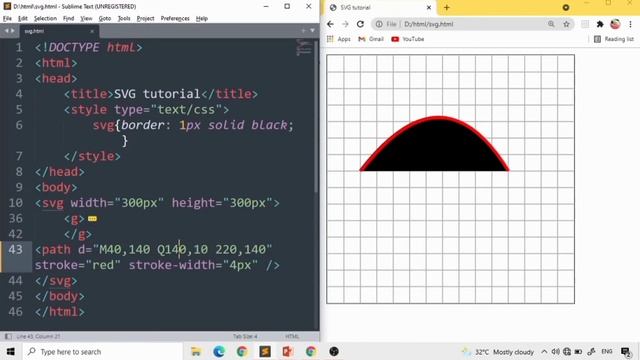The image size is (640, 360).
Task: Click line number 43 in the gutter
Action: coord(16,249)
